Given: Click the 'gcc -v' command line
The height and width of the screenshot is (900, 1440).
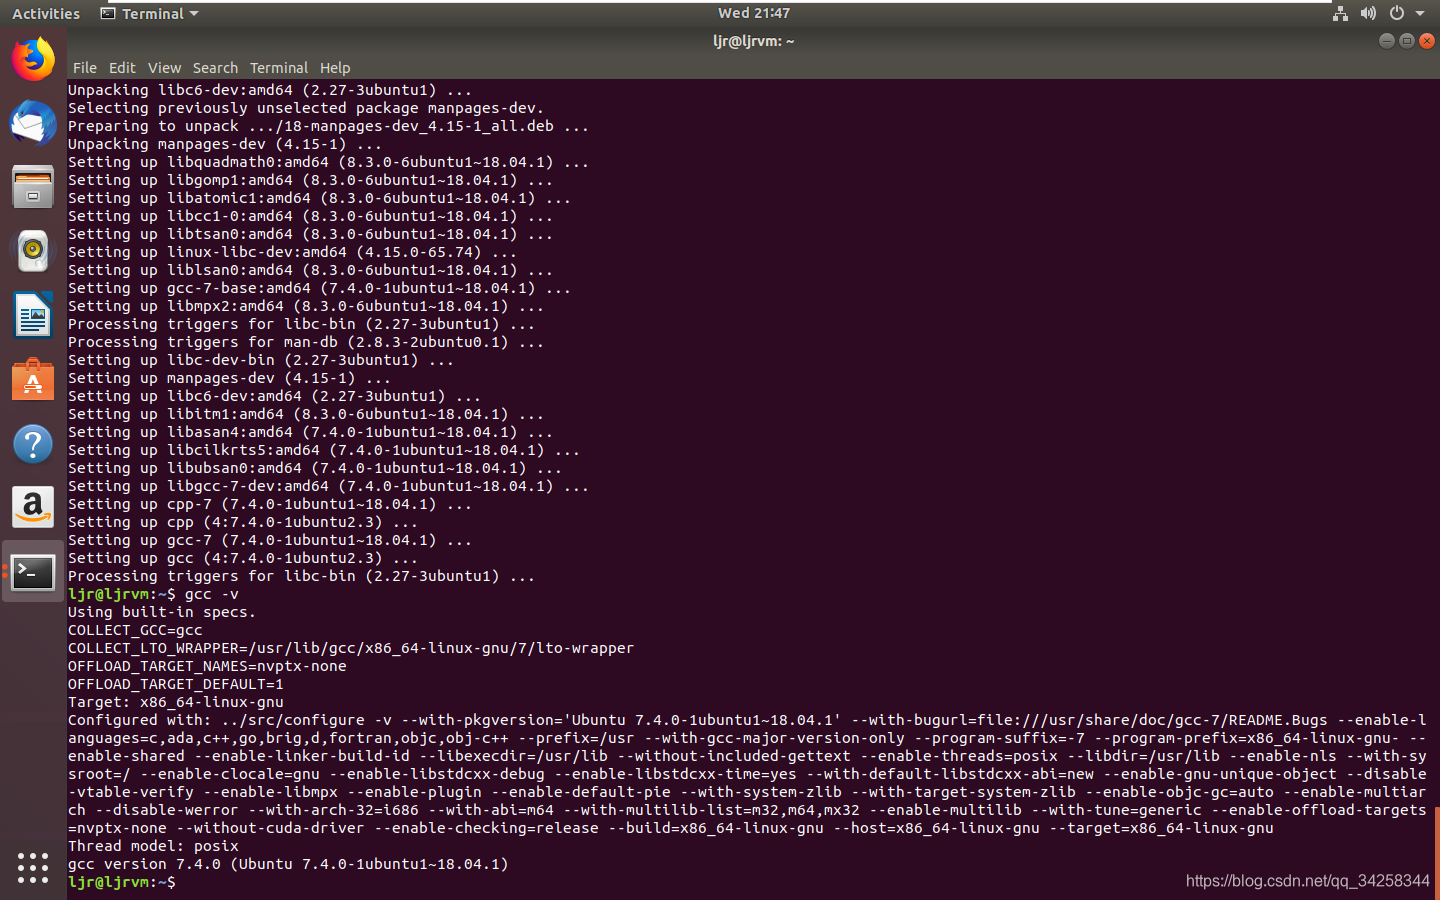Looking at the screenshot, I should click(x=153, y=594).
